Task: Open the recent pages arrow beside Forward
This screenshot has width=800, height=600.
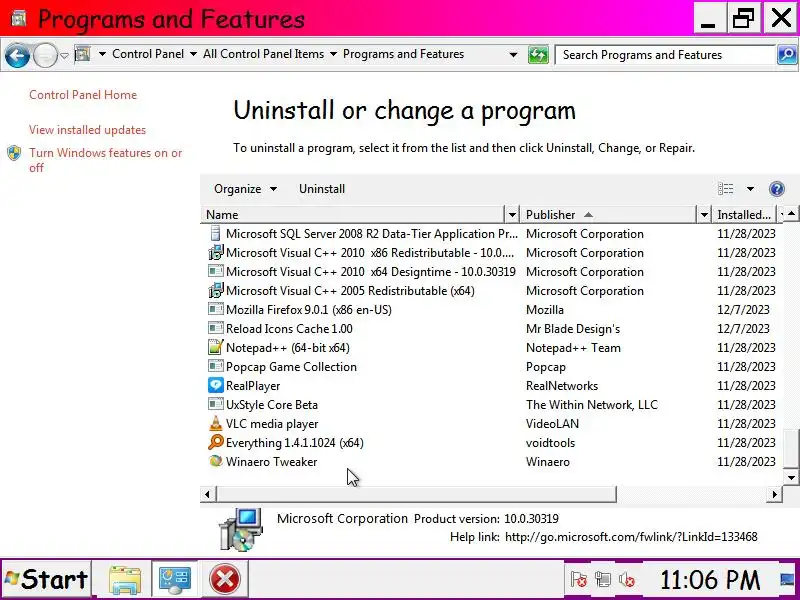Action: [x=64, y=55]
